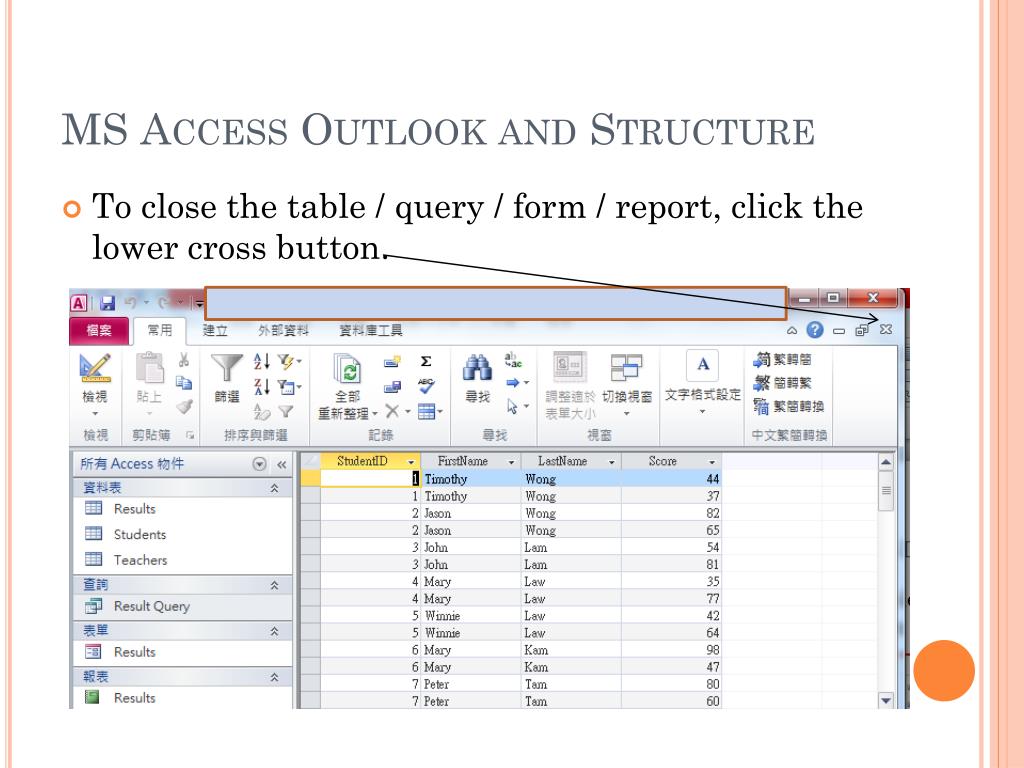
Task: Open the Results report under 報表
Action: point(182,697)
